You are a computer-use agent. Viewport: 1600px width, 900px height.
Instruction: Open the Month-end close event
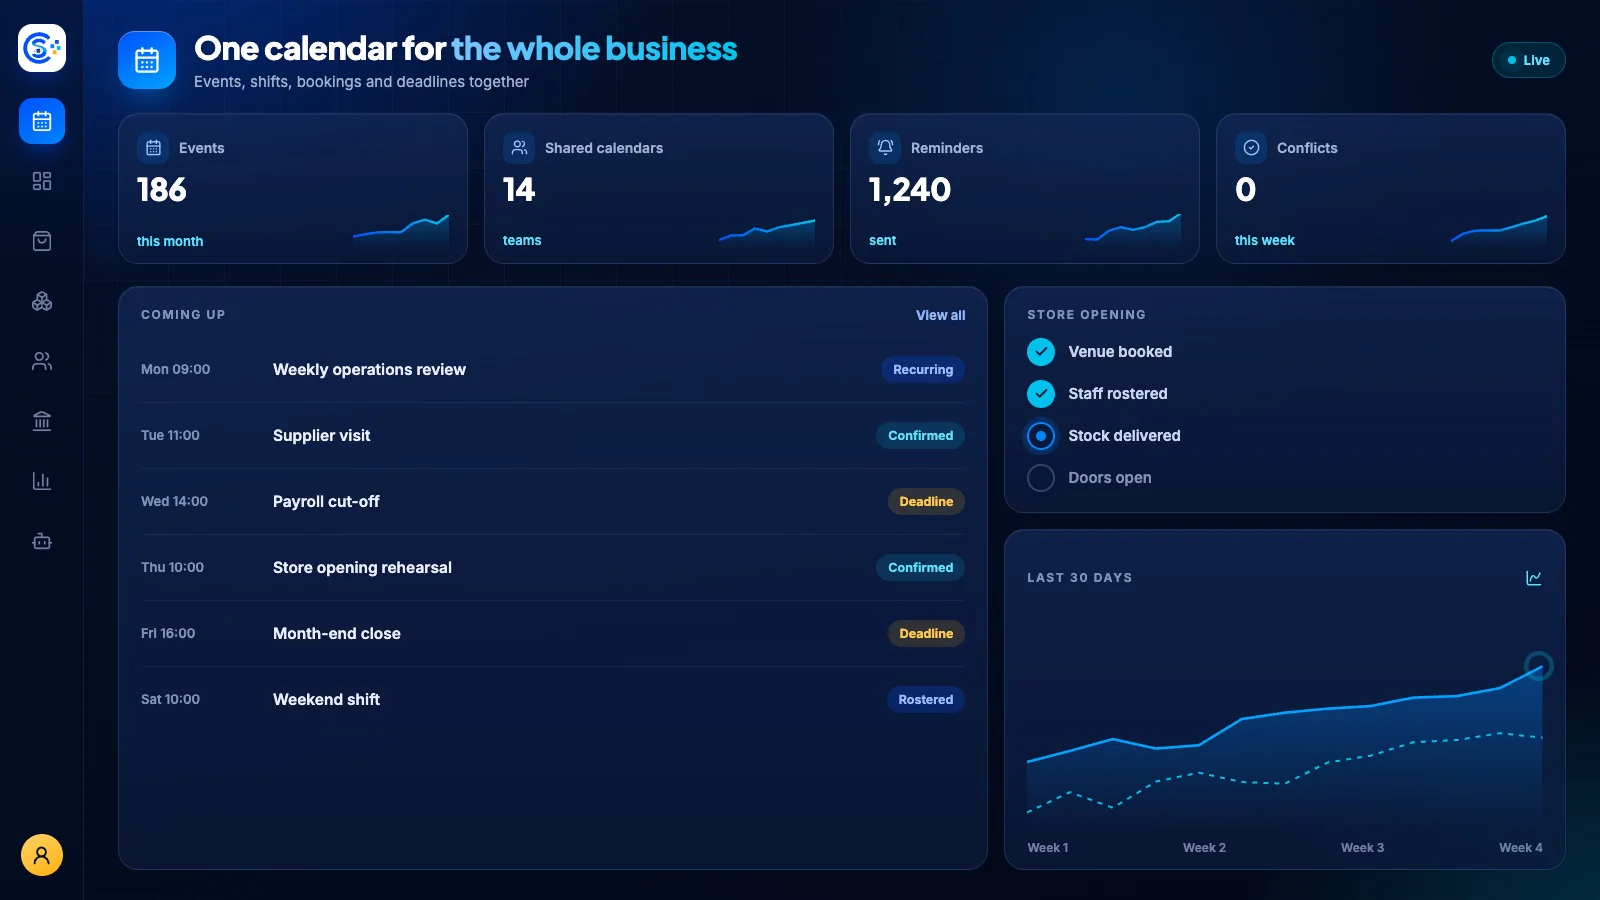553,634
